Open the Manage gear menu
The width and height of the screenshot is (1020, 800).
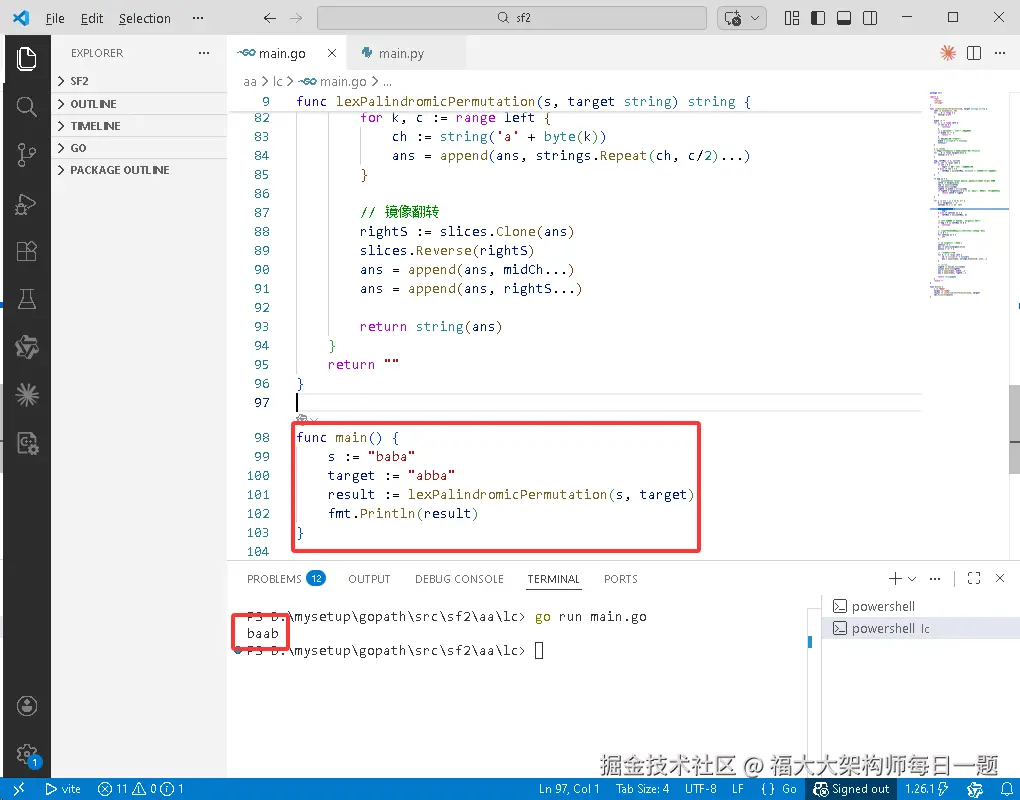point(26,754)
